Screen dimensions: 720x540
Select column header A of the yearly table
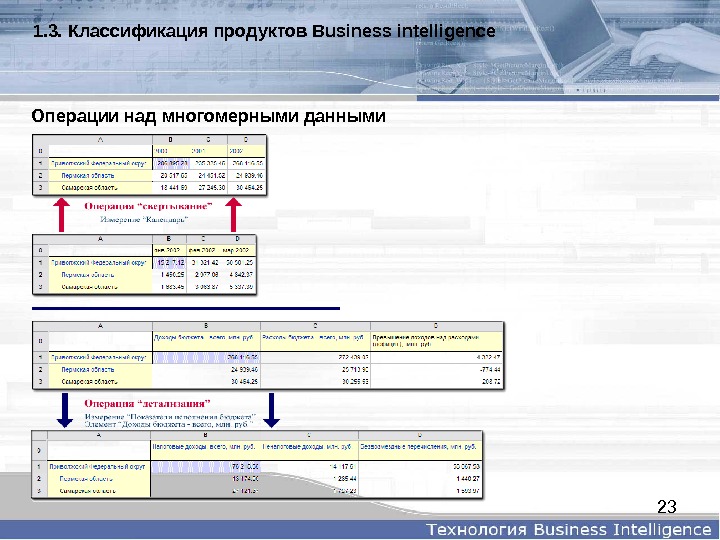click(x=101, y=140)
